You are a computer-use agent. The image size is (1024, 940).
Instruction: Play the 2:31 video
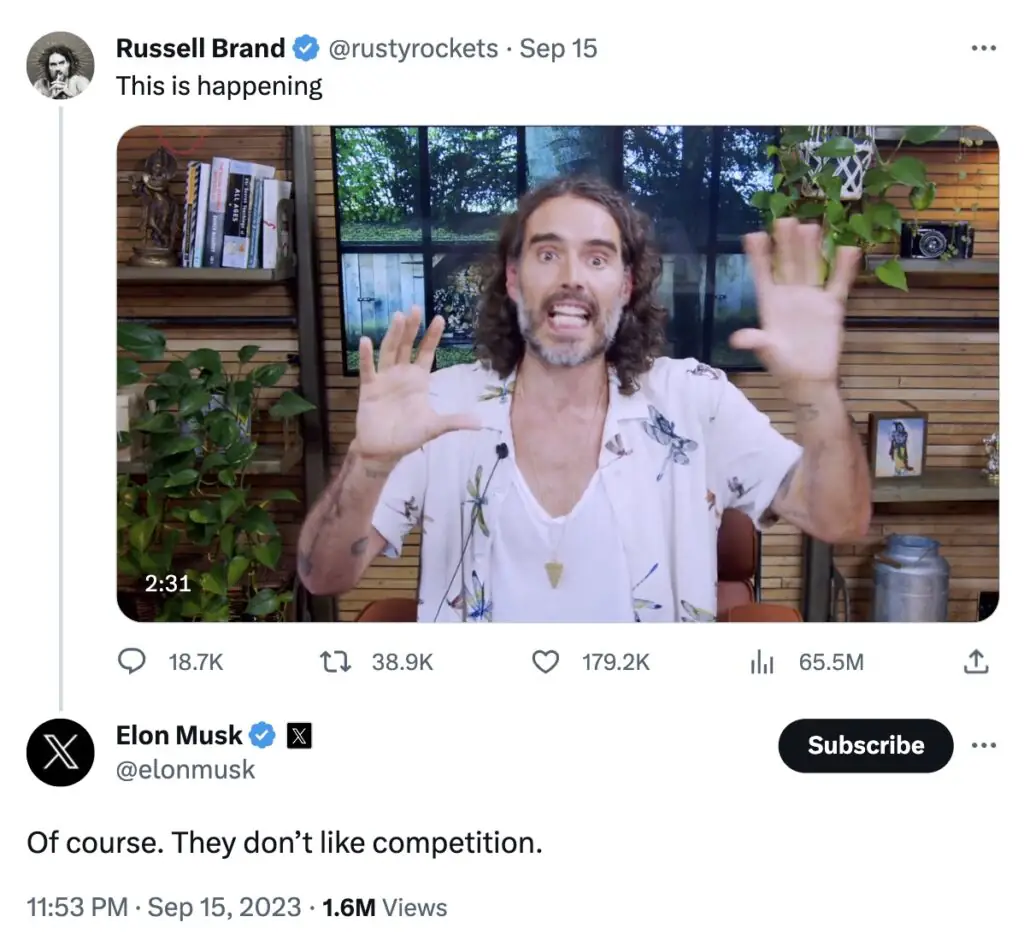tap(557, 373)
